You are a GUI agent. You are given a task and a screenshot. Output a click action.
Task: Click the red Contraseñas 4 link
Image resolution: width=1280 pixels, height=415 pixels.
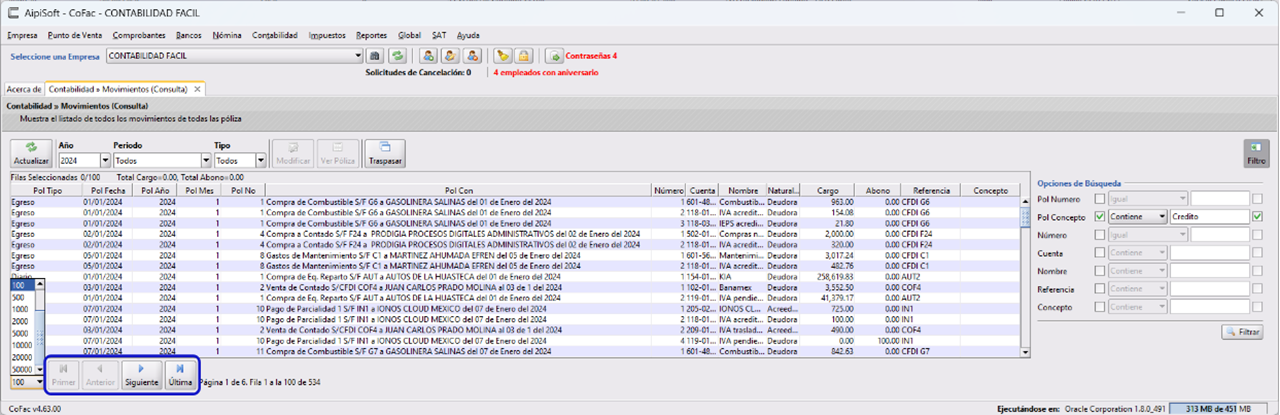[593, 56]
